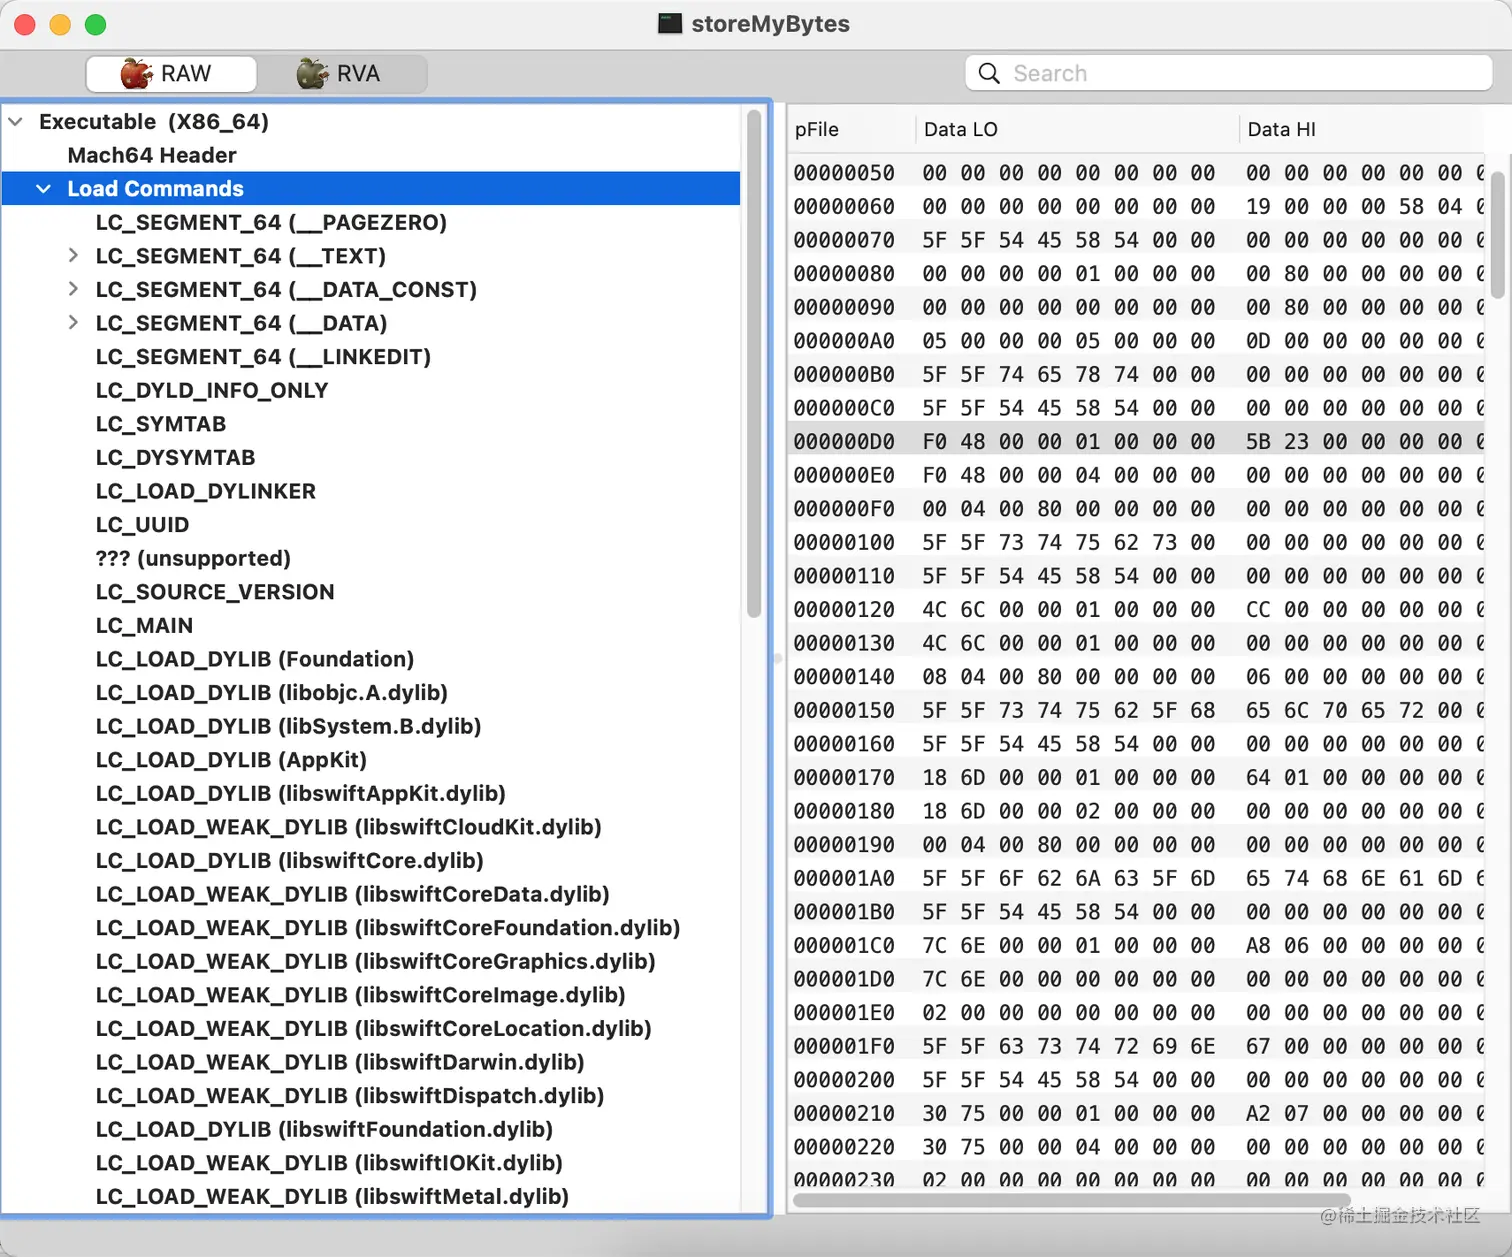Select LC_LOAD_DYLIB (libswiftAppKit.dylib) entry
The image size is (1512, 1257).
[301, 793]
